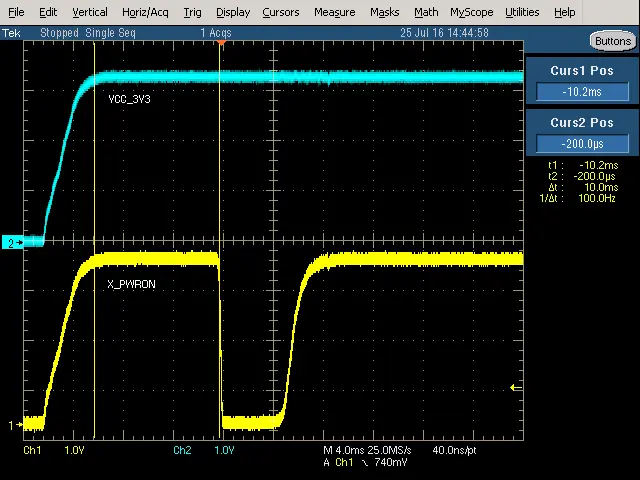Open the Masks menu
Viewport: 640px width, 480px height.
(384, 12)
